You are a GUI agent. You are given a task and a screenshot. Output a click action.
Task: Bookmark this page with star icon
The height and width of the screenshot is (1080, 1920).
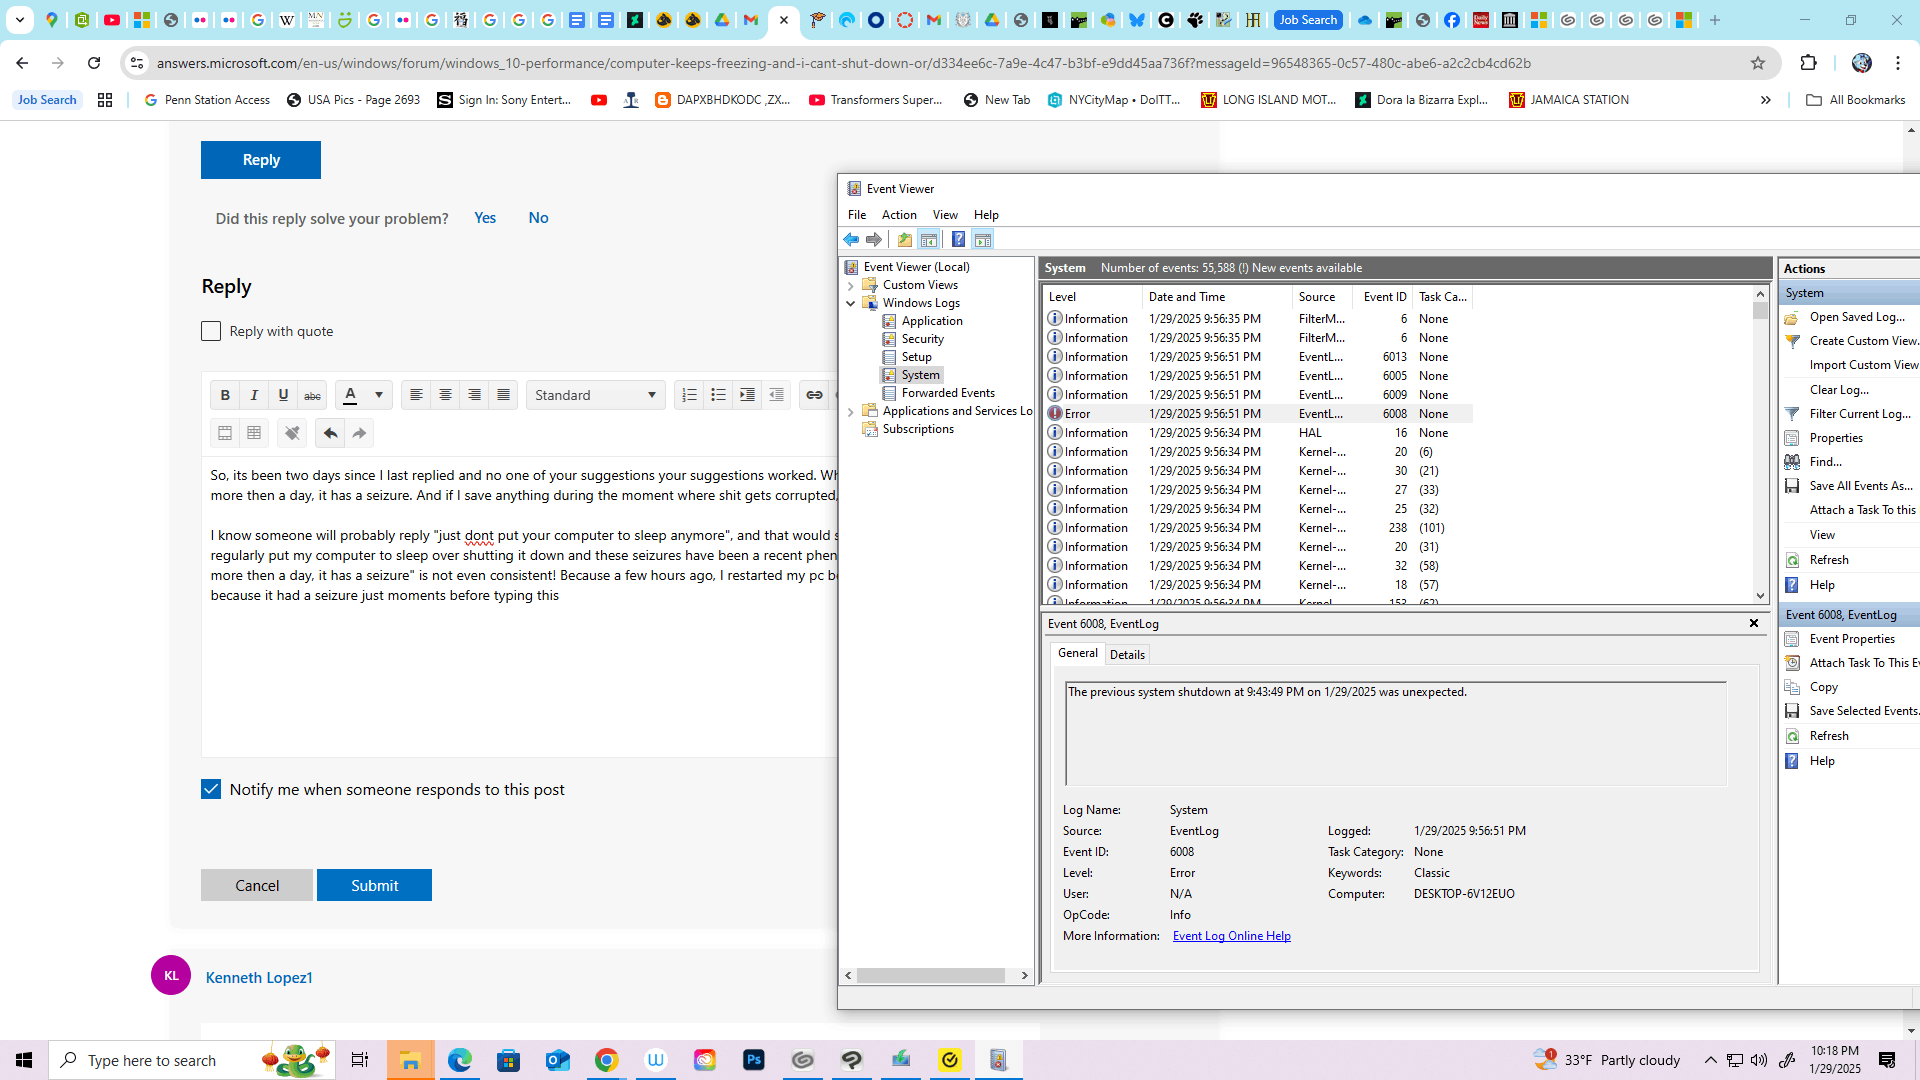click(1758, 63)
